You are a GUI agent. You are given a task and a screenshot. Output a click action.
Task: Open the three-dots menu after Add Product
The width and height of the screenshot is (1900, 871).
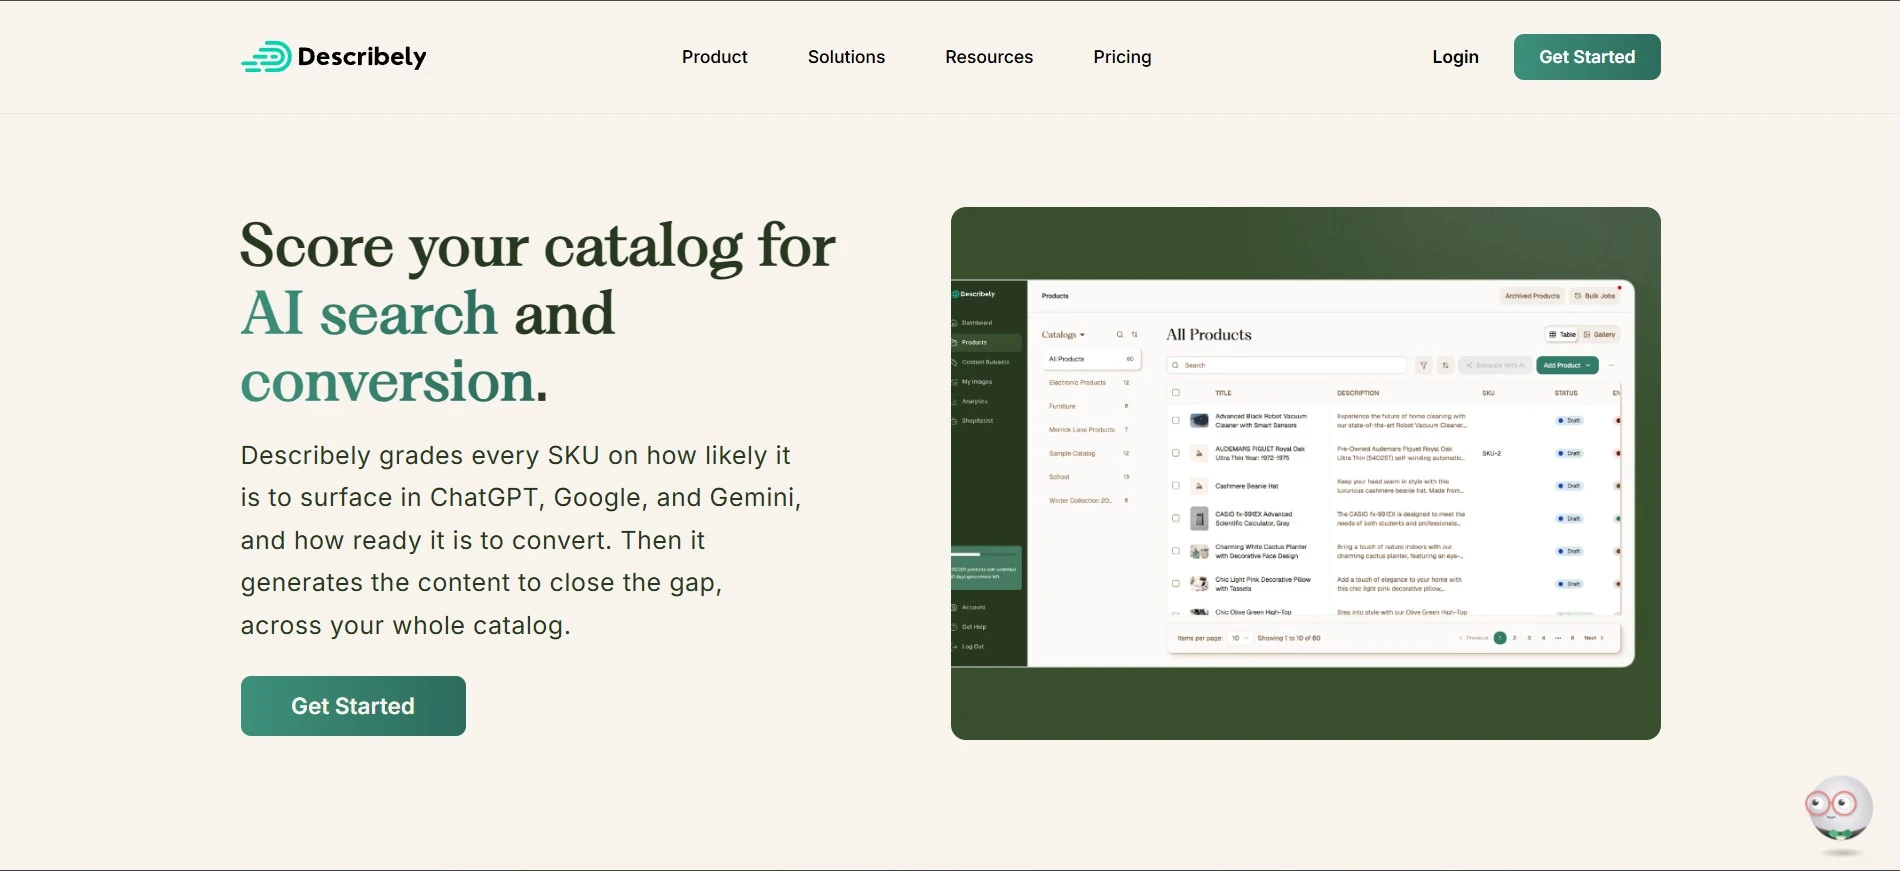point(1611,365)
